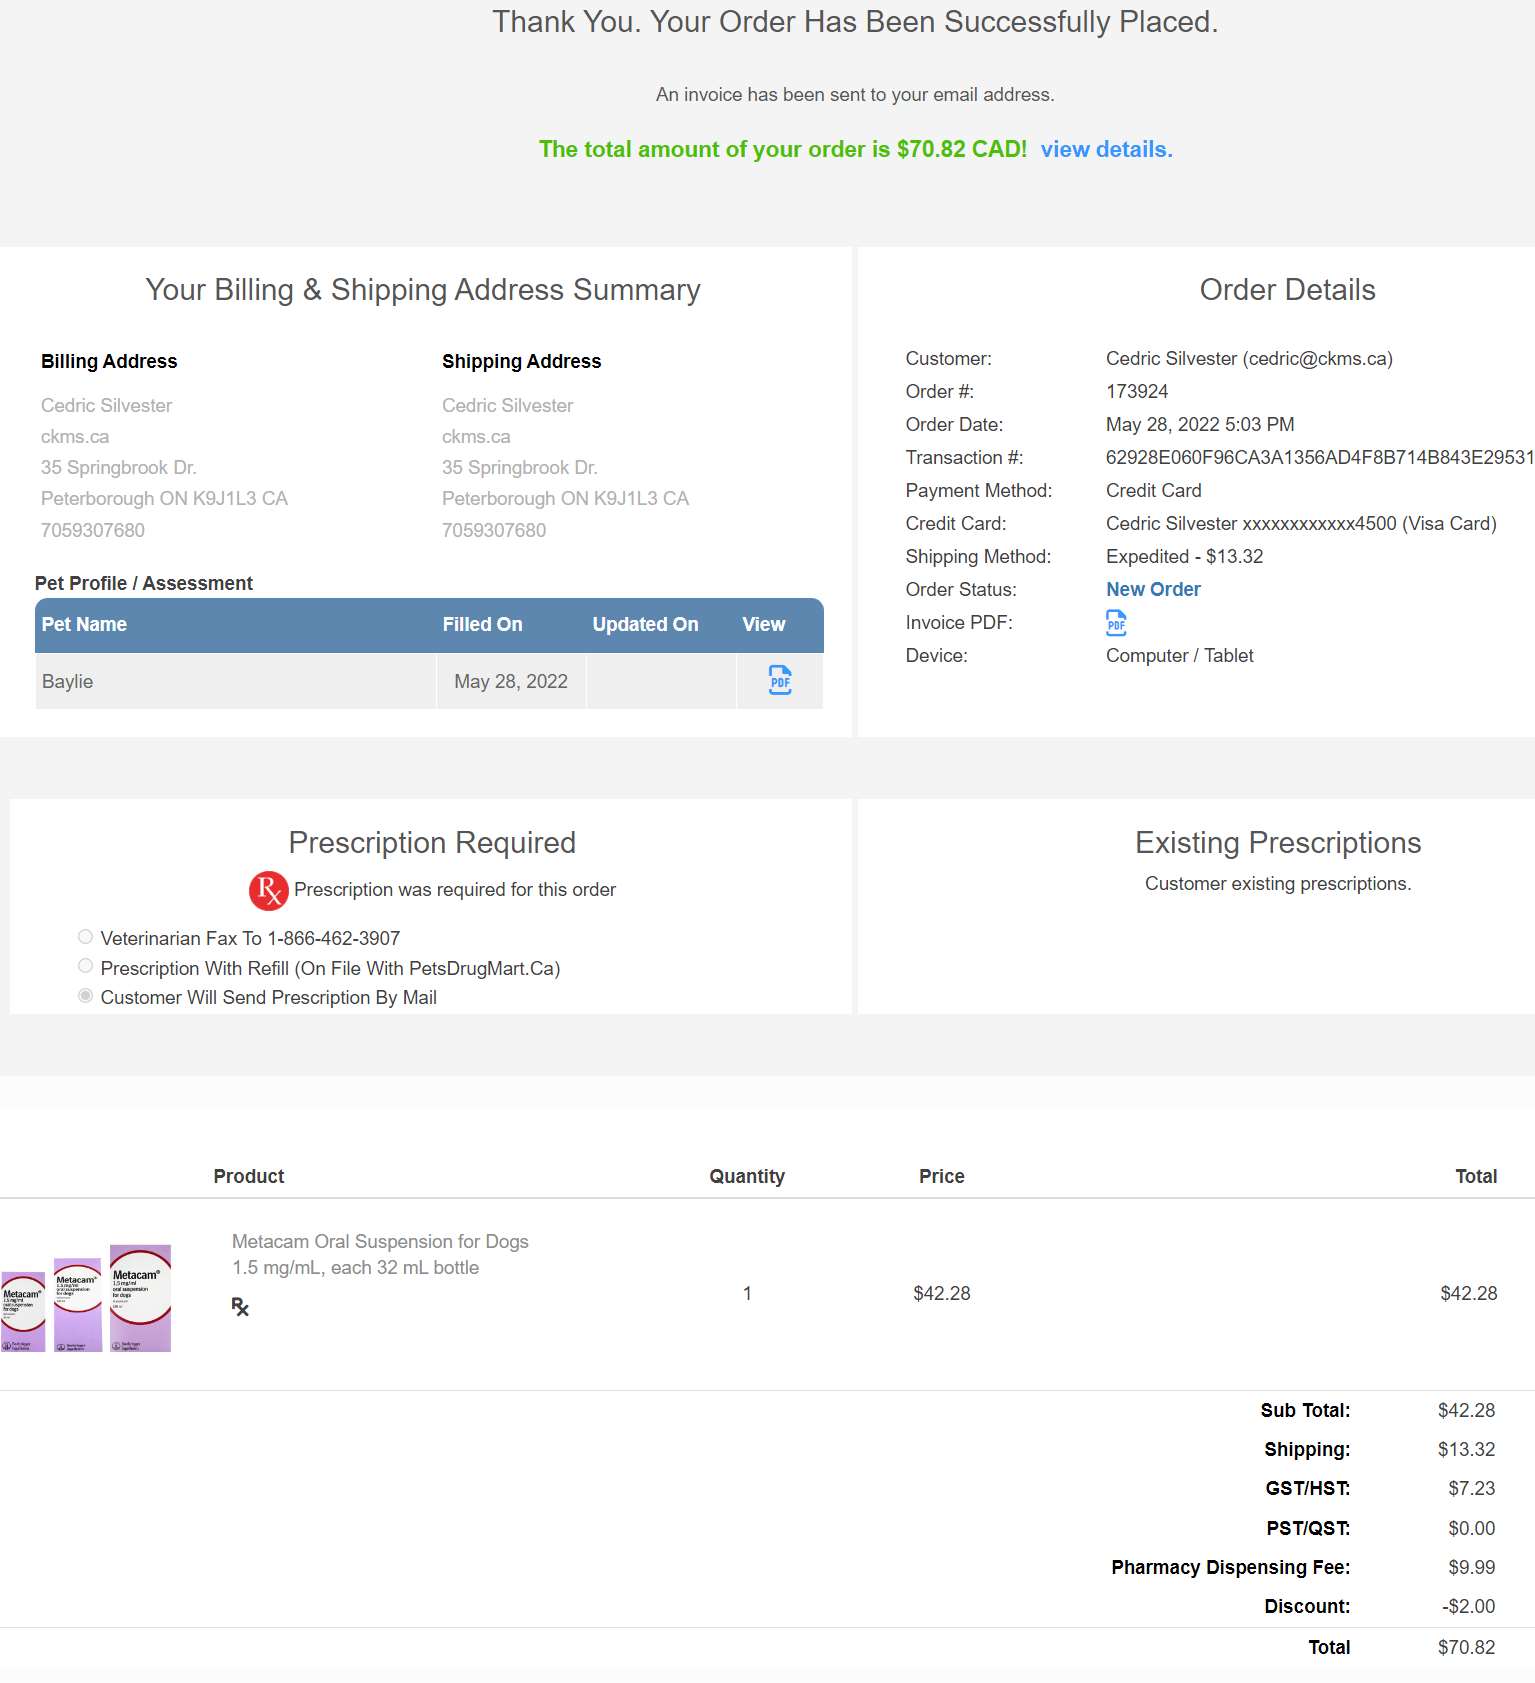Click the red Rx prescription icon

point(268,890)
